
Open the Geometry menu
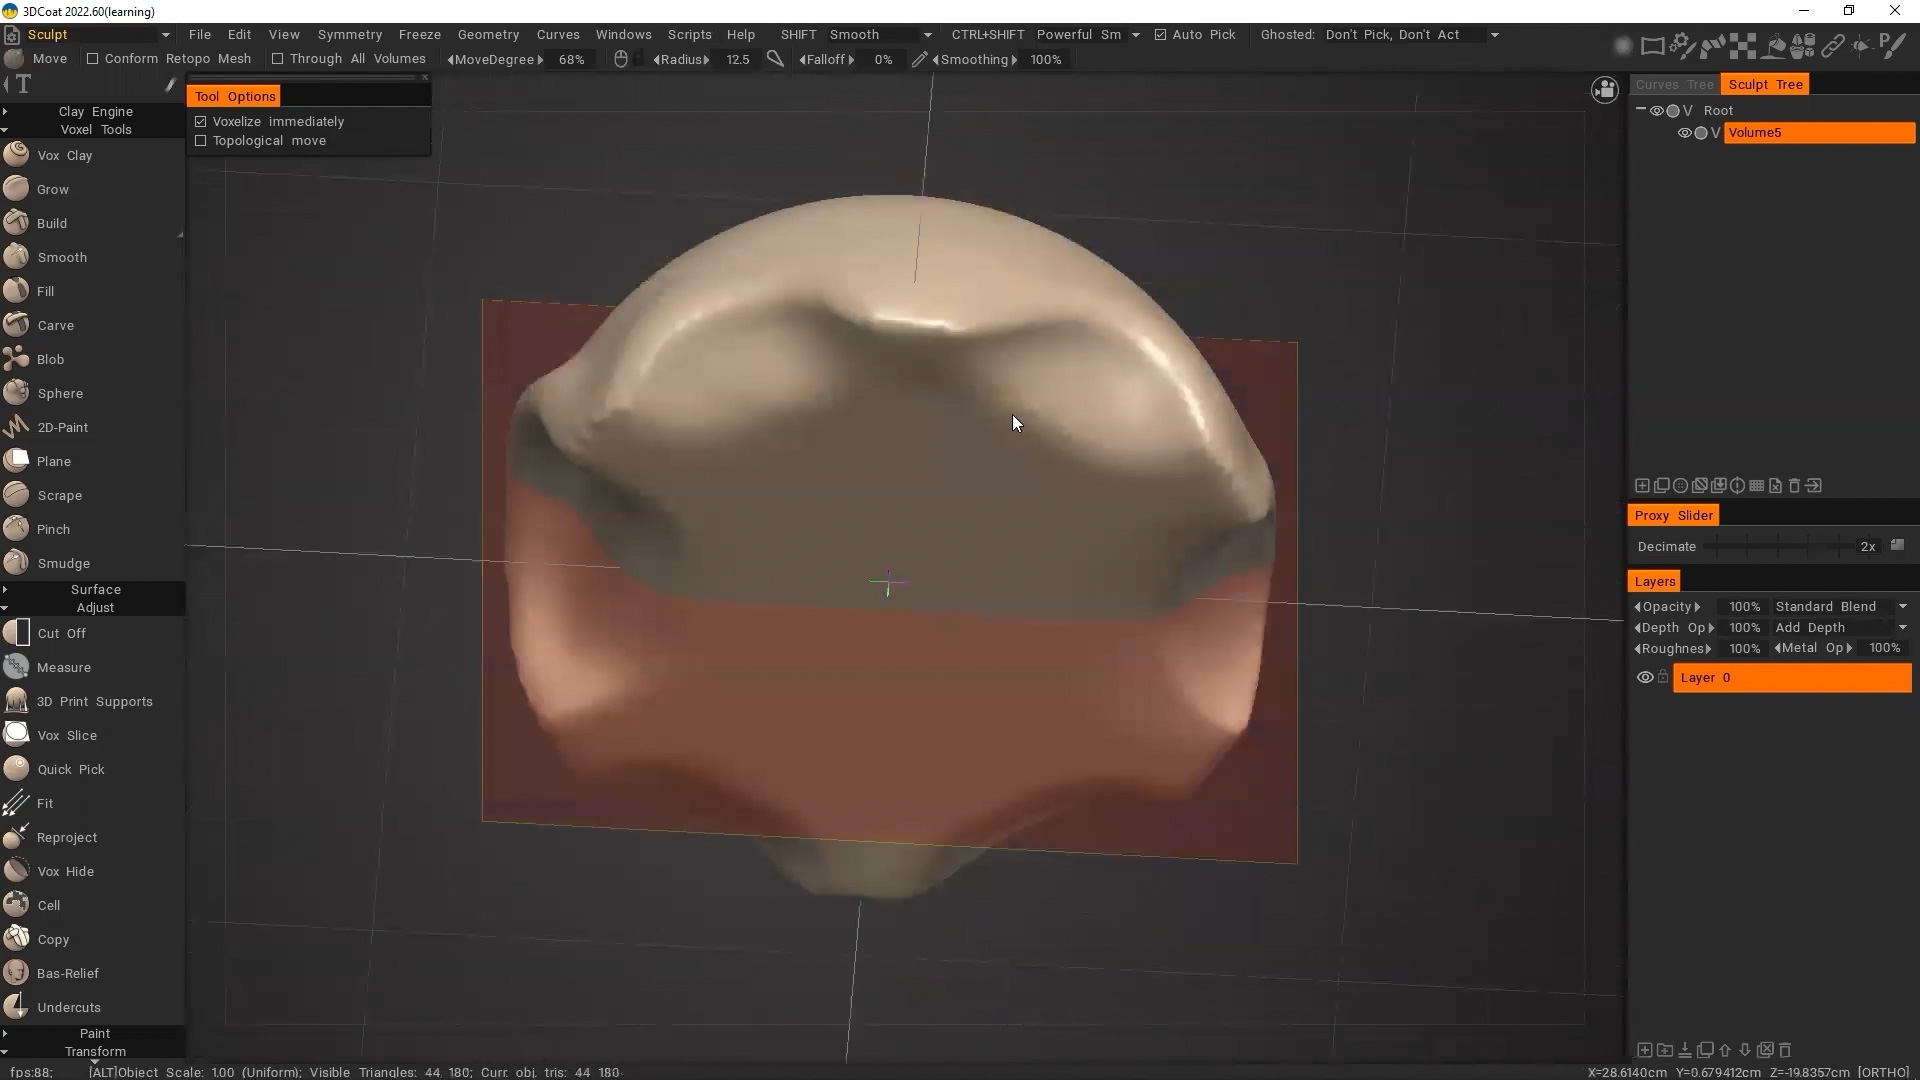coord(488,34)
